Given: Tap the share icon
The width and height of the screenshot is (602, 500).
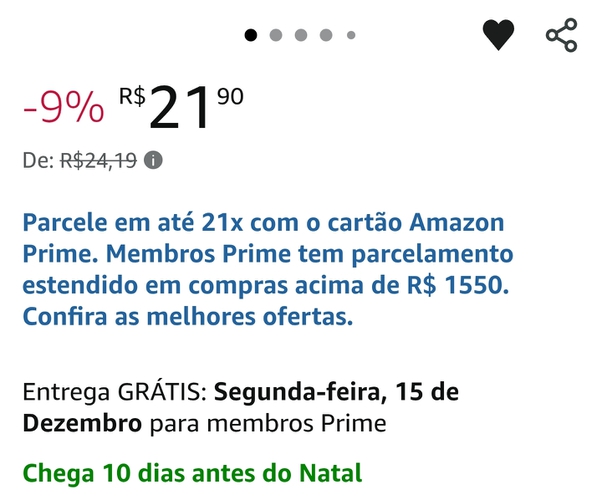Looking at the screenshot, I should pos(561,35).
